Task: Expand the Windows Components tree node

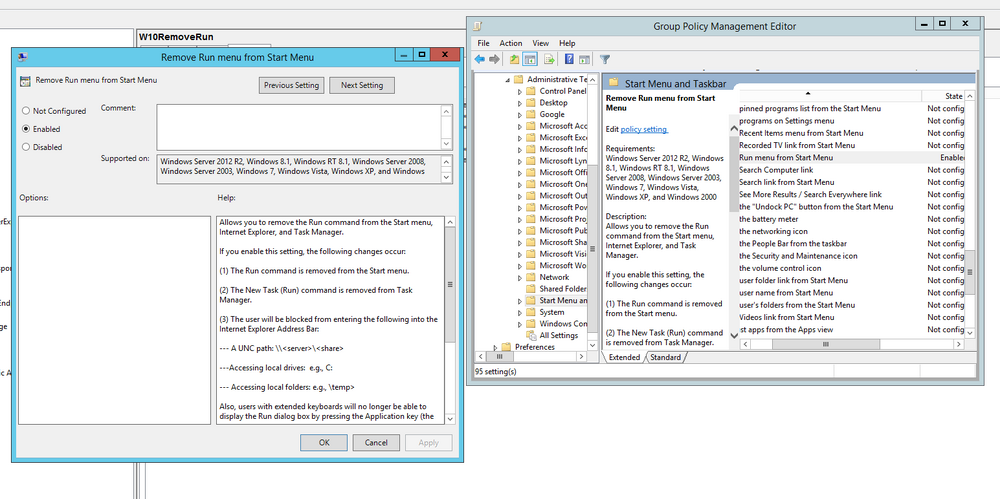Action: [520, 324]
